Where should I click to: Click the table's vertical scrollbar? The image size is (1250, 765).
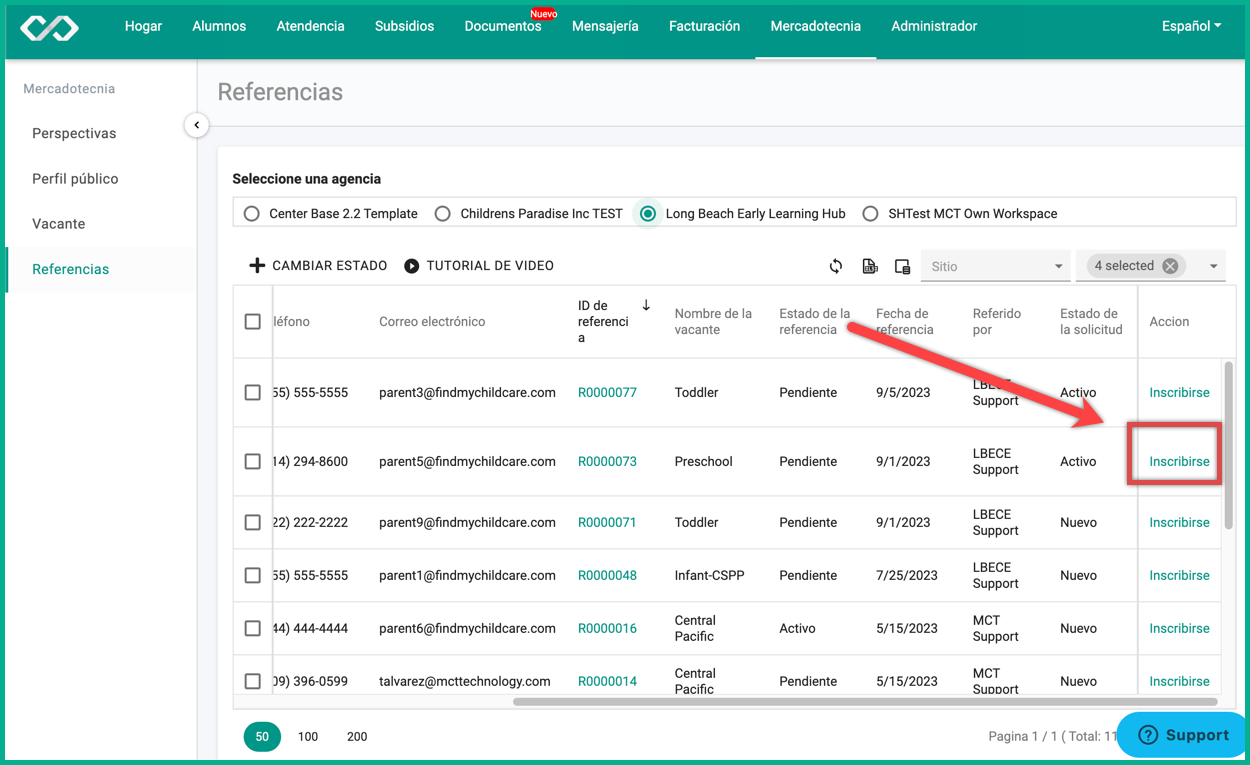point(1229,445)
